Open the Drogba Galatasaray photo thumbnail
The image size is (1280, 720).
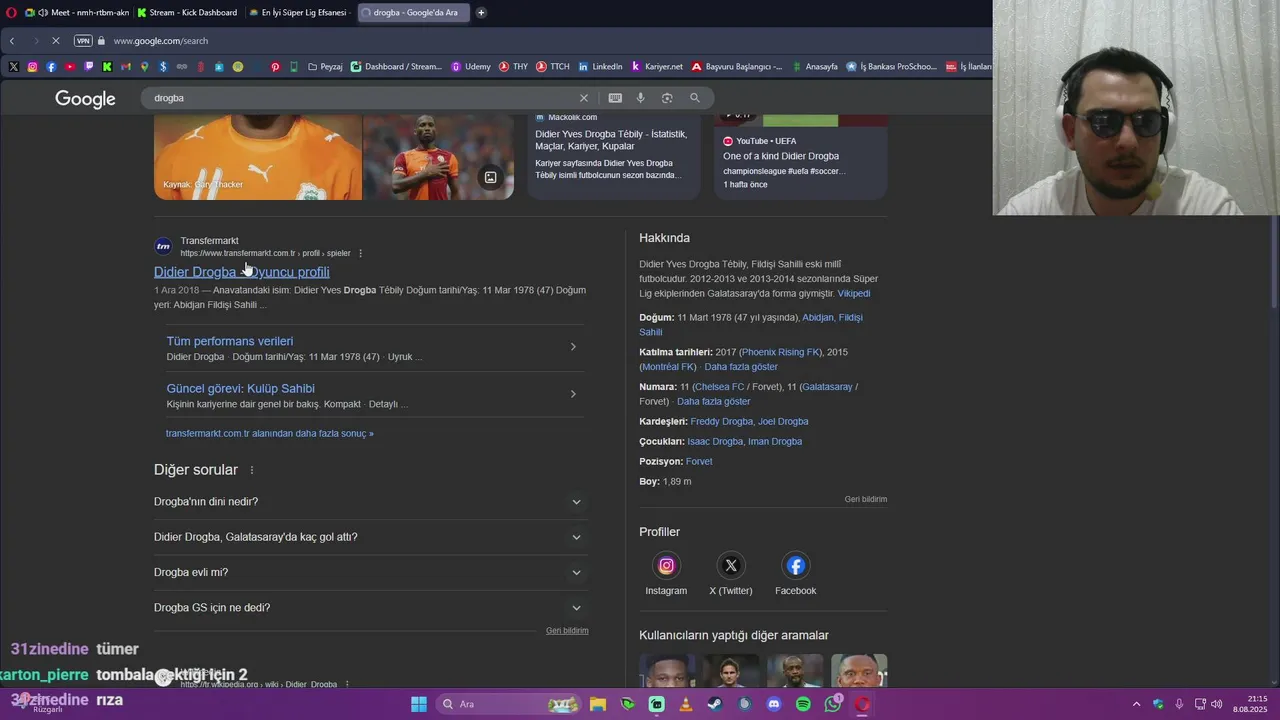pyautogui.click(x=438, y=157)
